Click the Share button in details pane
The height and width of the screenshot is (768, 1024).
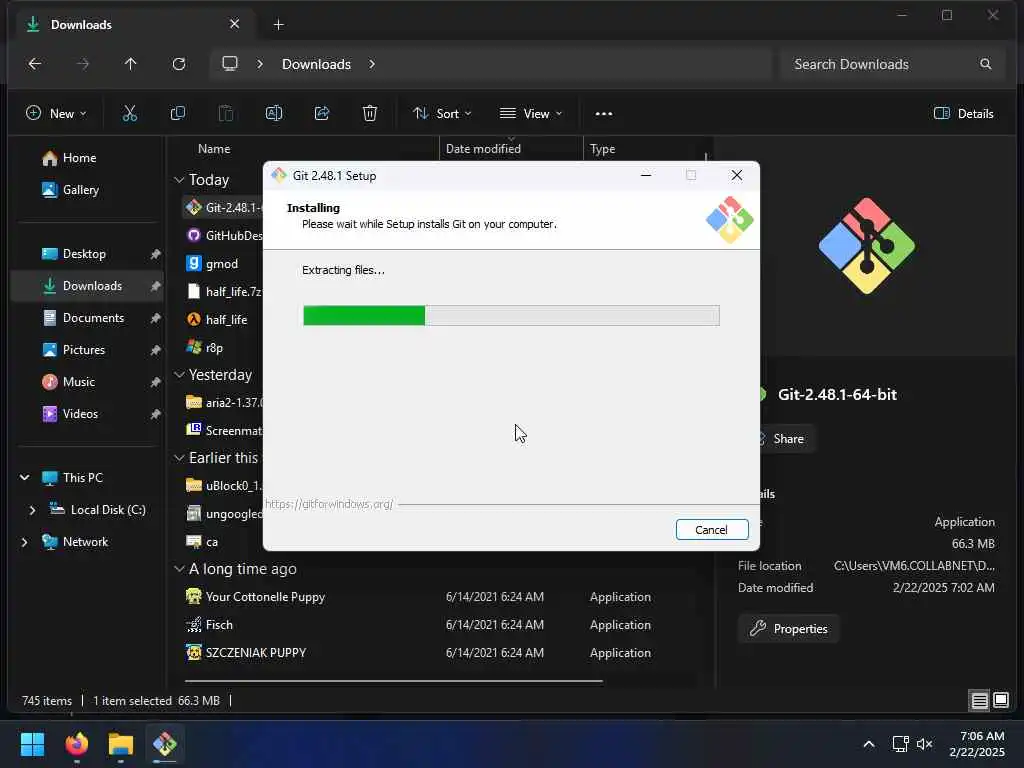click(788, 439)
